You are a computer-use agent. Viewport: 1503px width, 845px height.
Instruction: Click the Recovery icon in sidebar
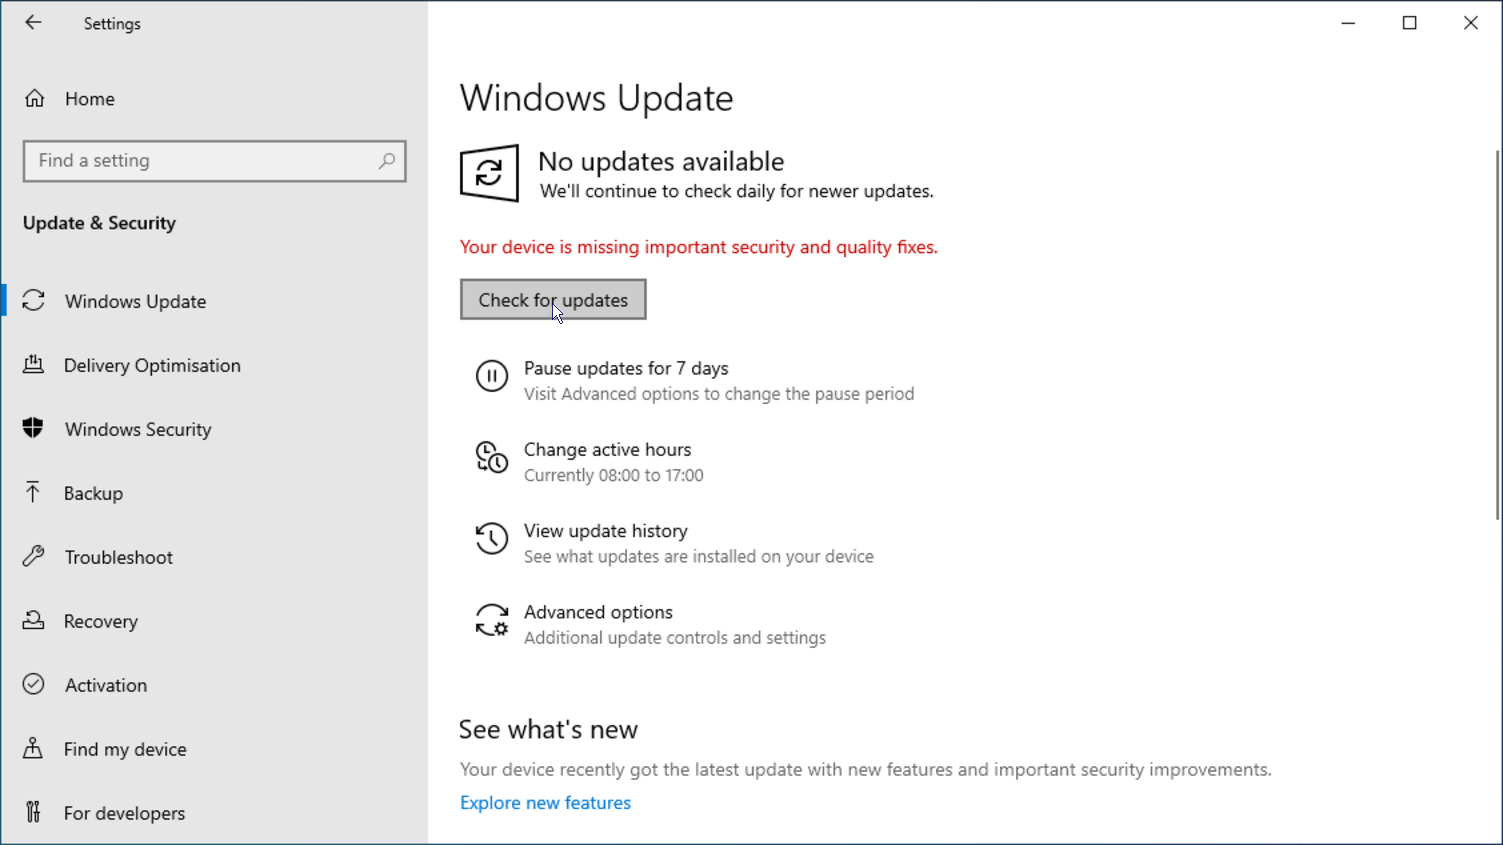click(x=34, y=620)
